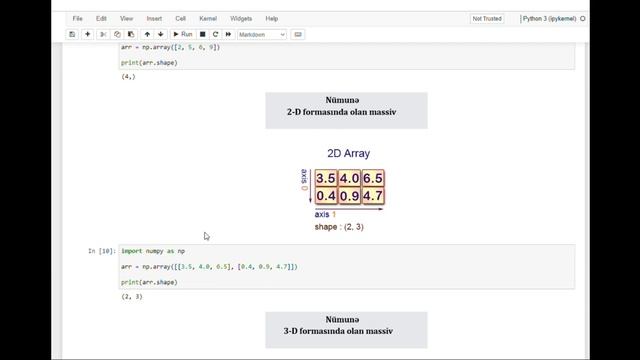Viewport: 640px width, 360px height.
Task: Move selected cell up arrow
Action: click(147, 35)
